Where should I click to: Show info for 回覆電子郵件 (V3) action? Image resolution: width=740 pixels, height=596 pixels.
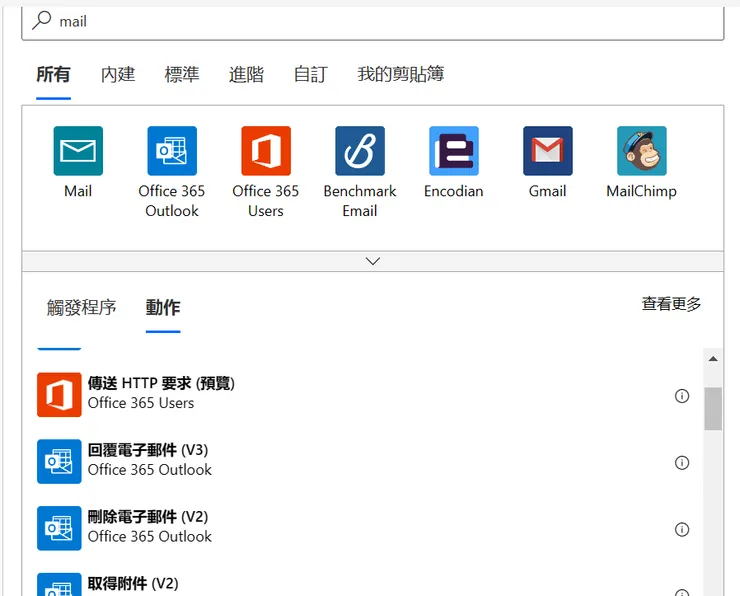click(681, 462)
